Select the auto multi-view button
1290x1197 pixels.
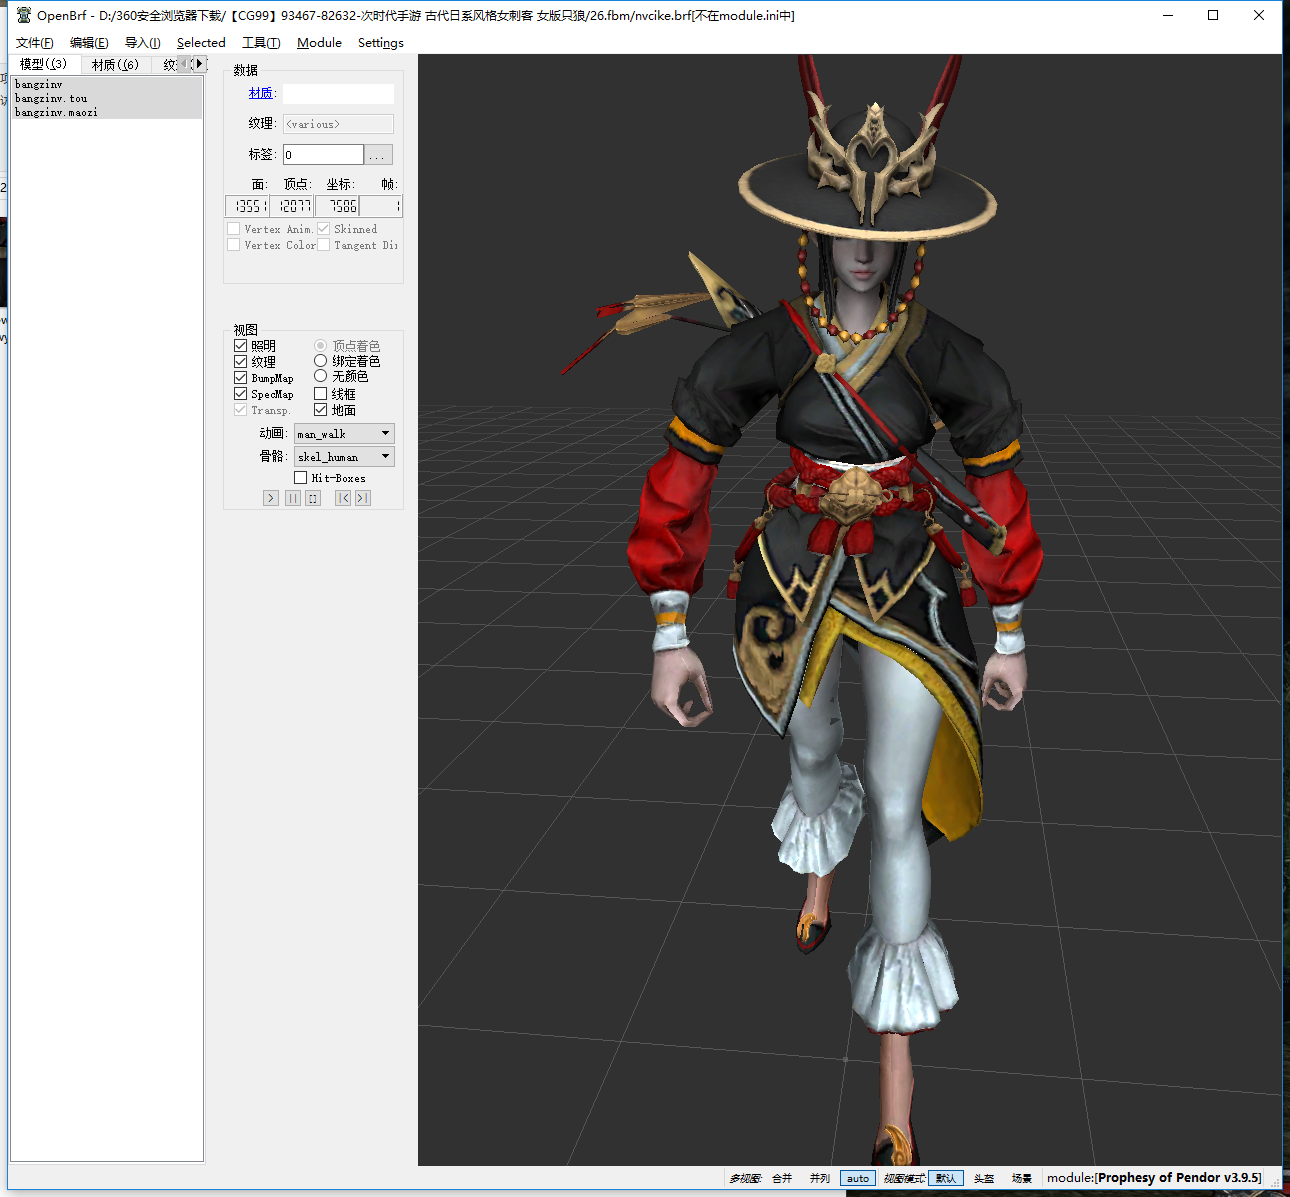(x=858, y=1178)
